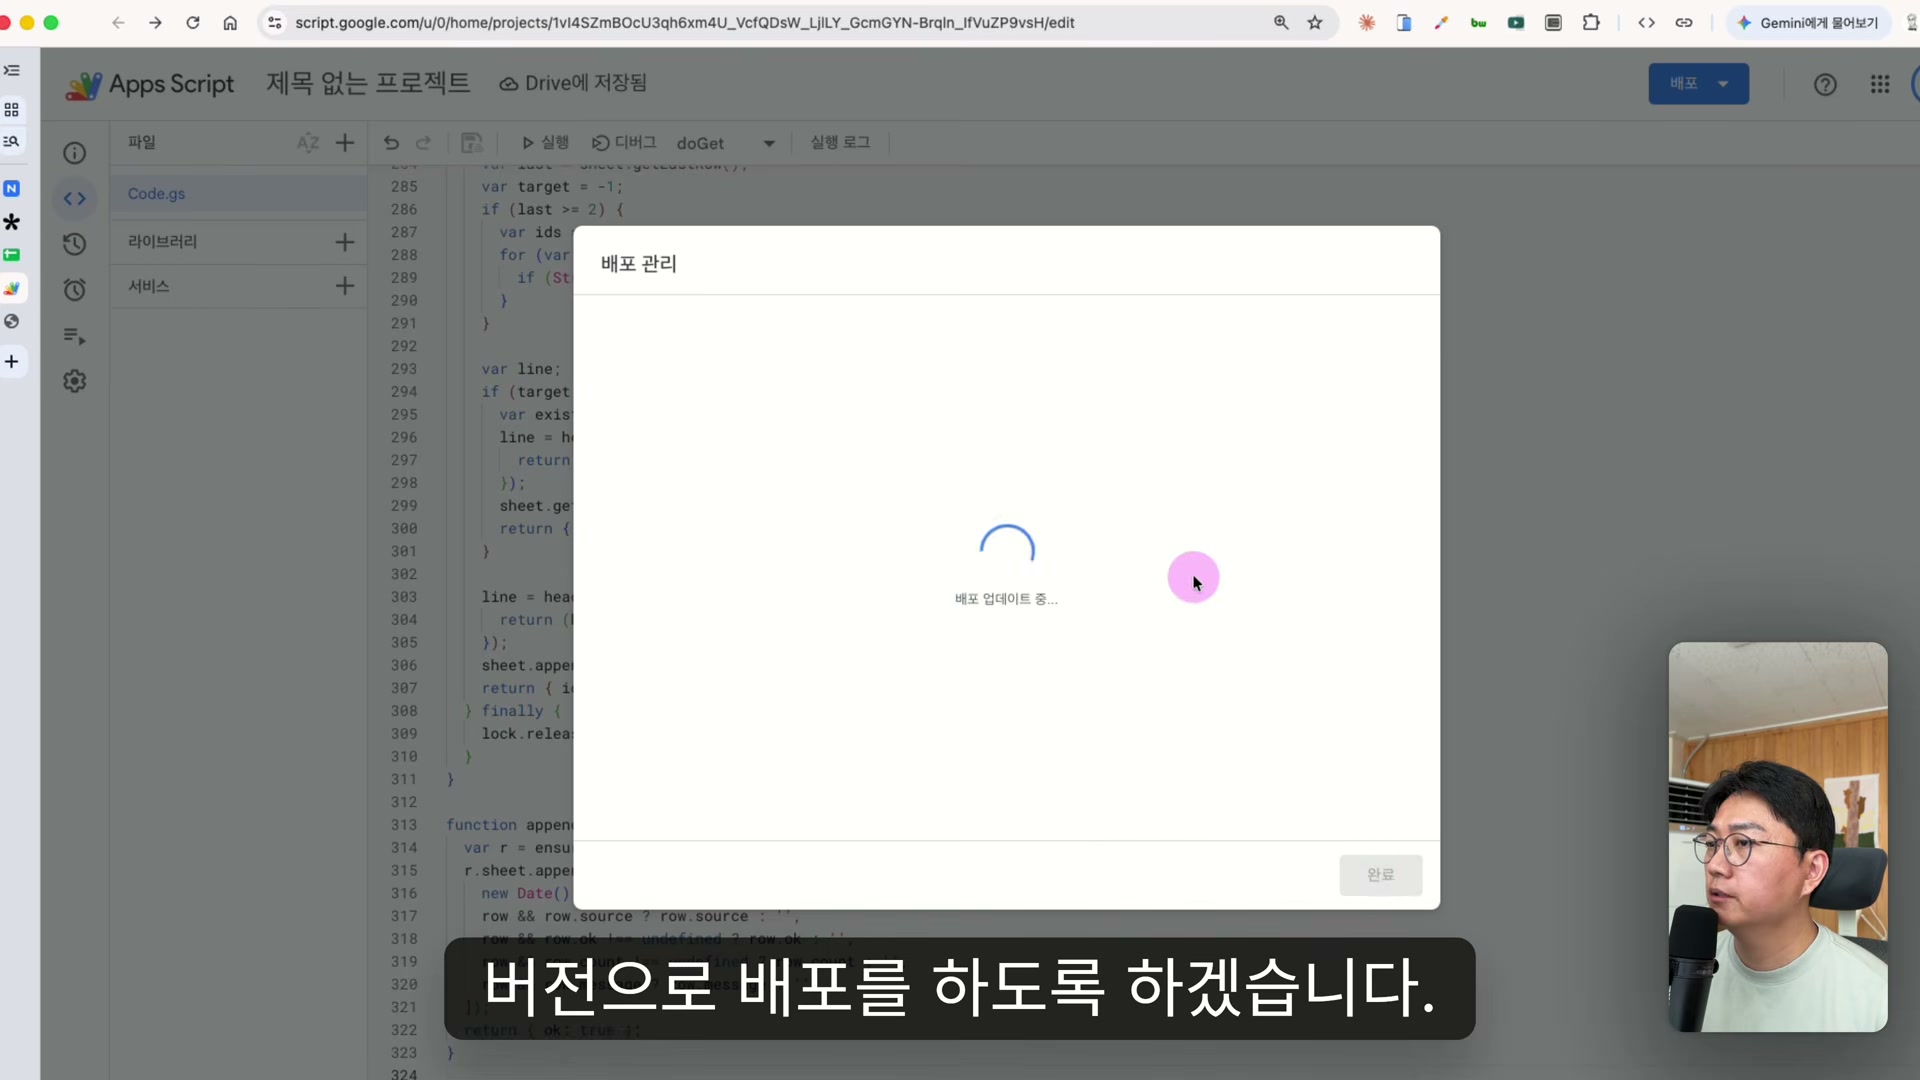The image size is (1920, 1080).
Task: Click the Apps Script logo
Action: (150, 85)
